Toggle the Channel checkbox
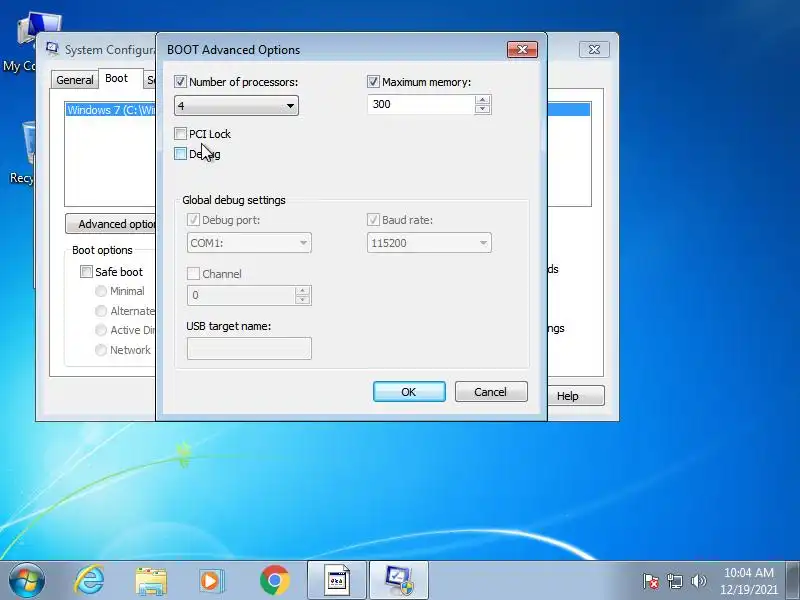 (x=193, y=274)
